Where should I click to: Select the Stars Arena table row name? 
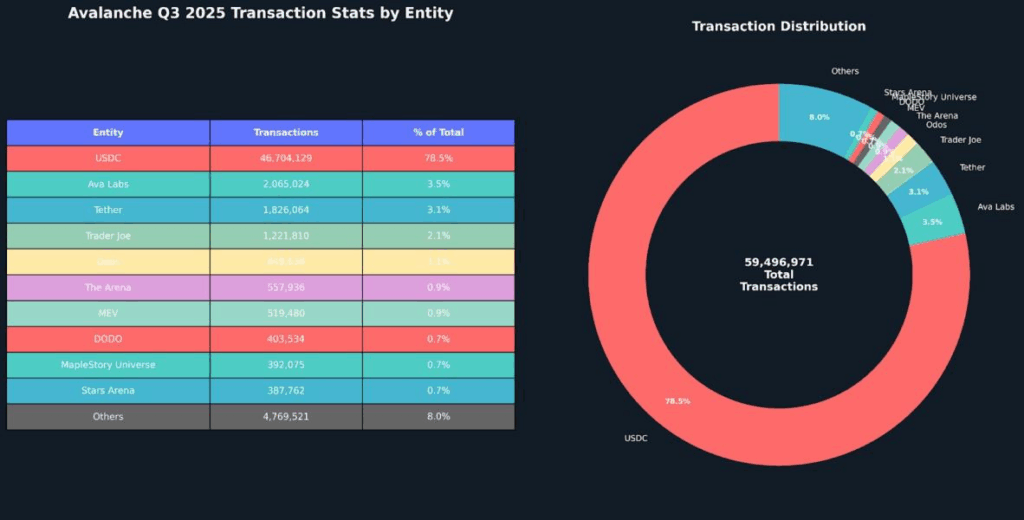coord(108,391)
